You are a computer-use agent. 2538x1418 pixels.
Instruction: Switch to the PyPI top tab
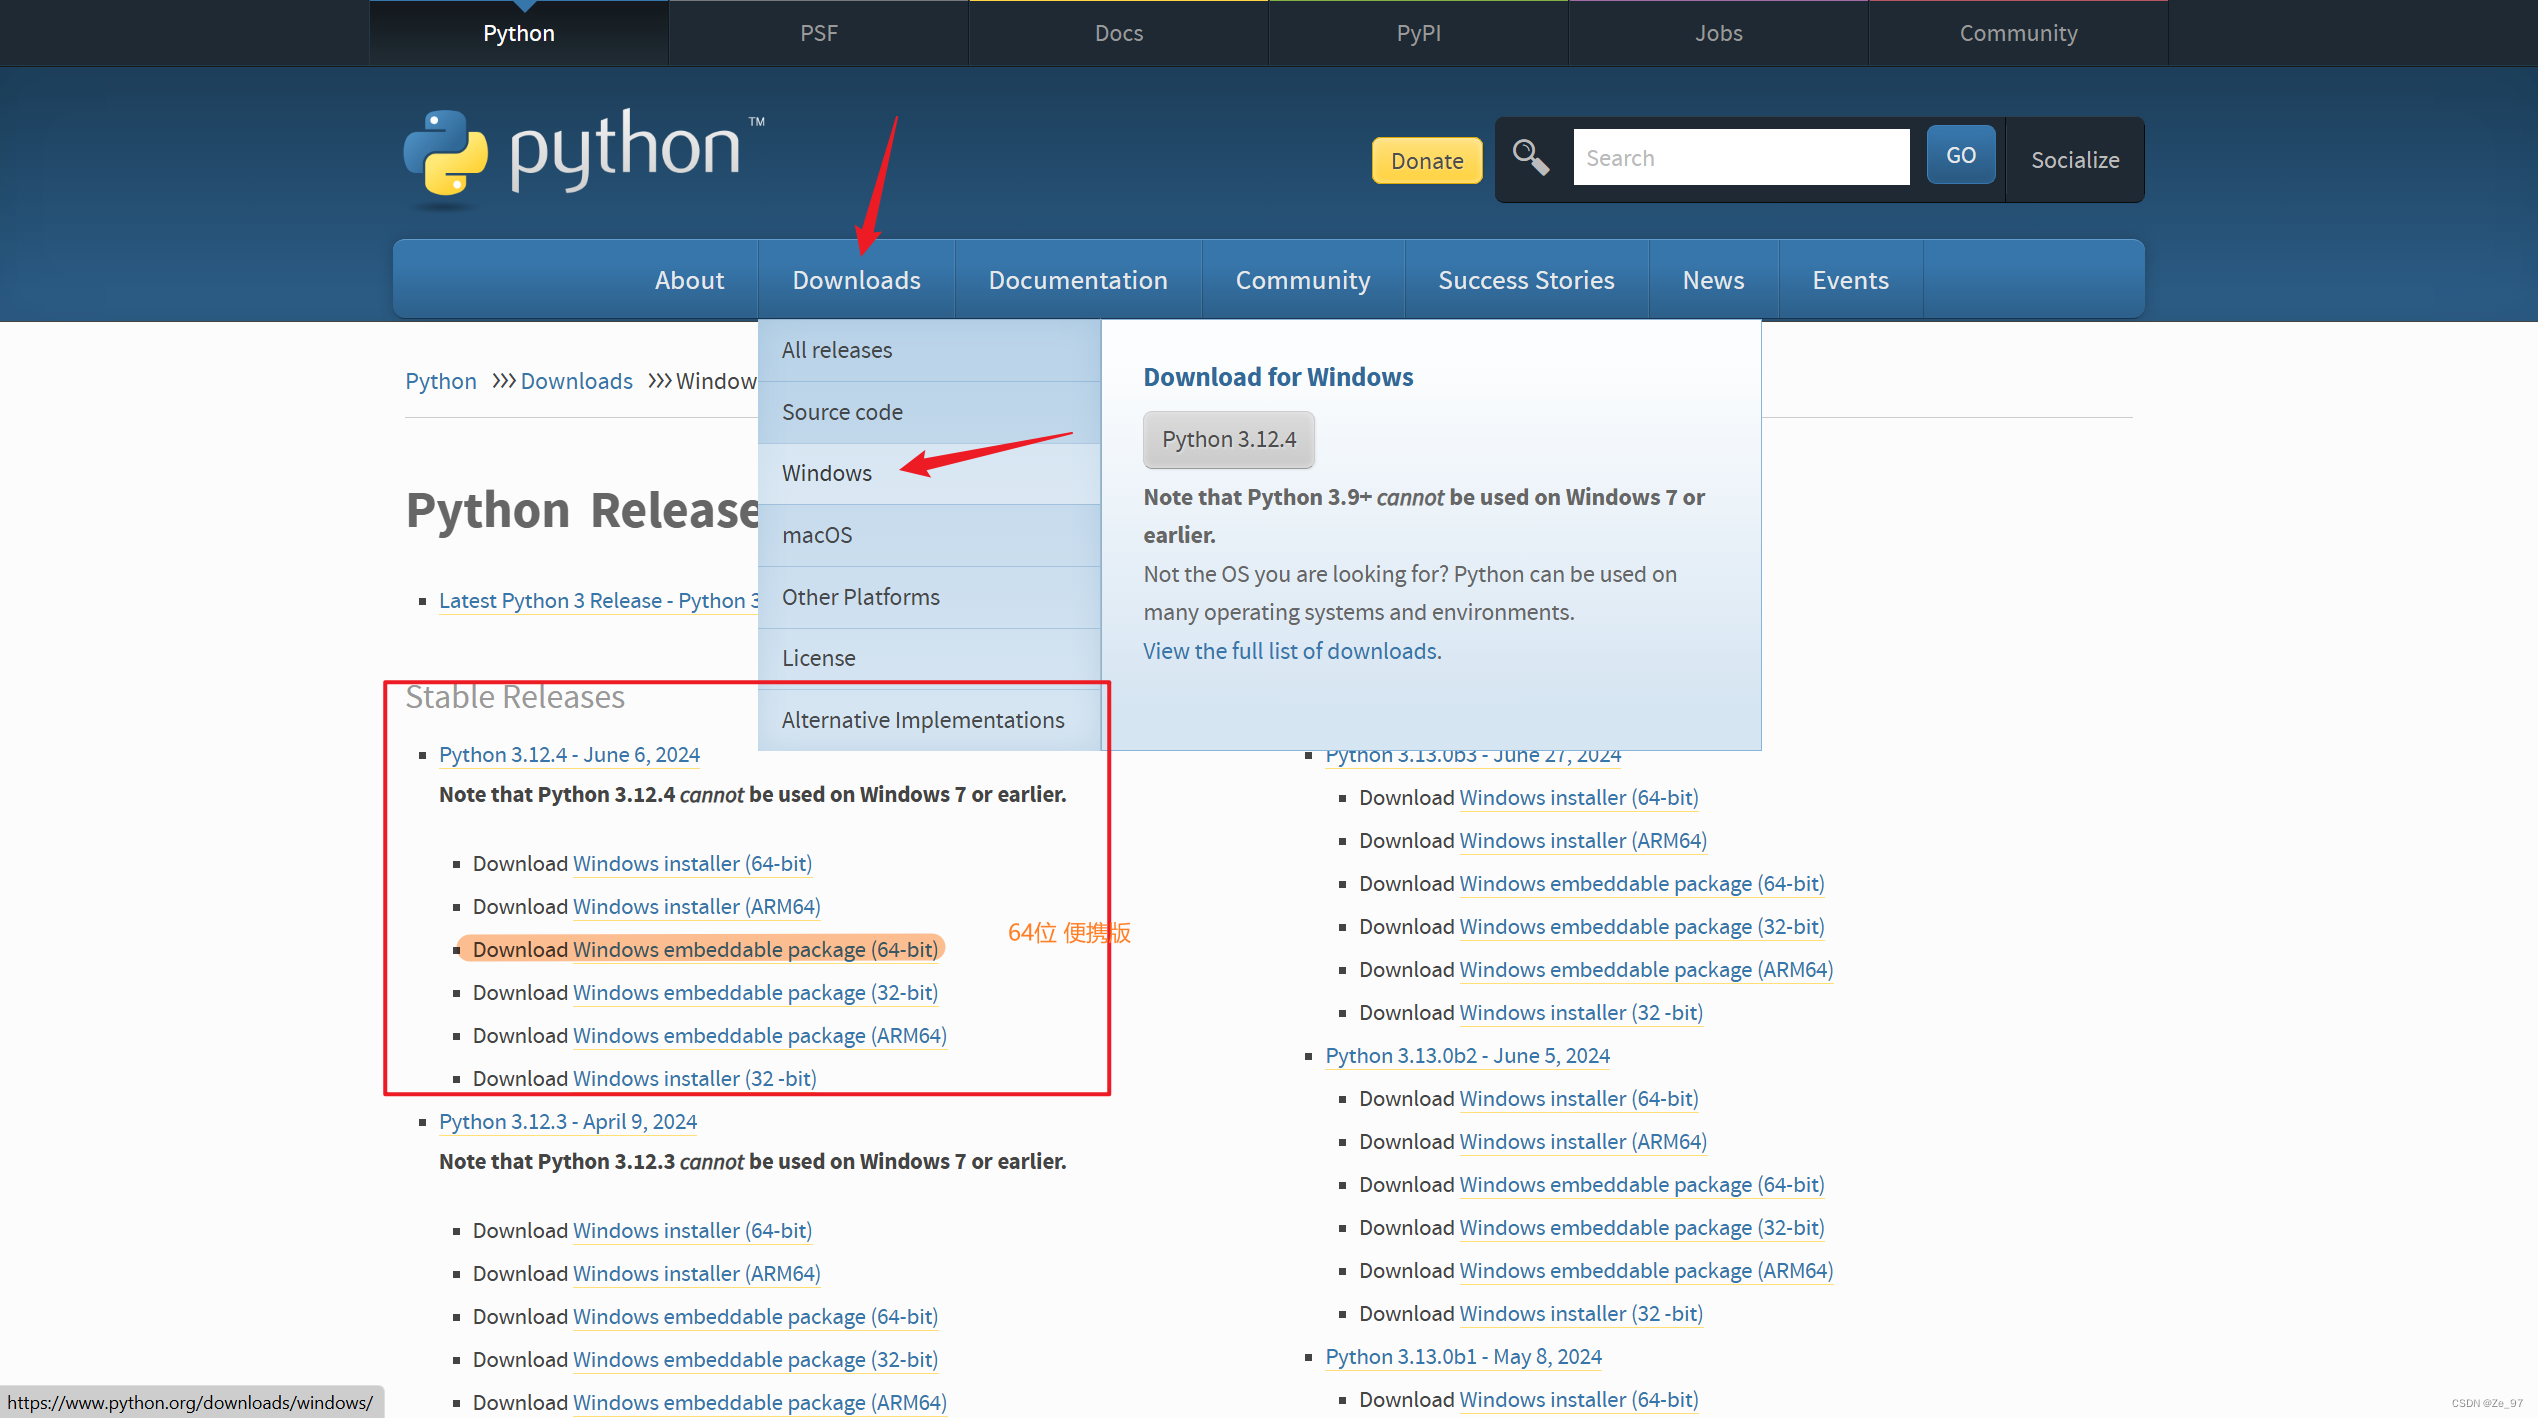(x=1418, y=33)
